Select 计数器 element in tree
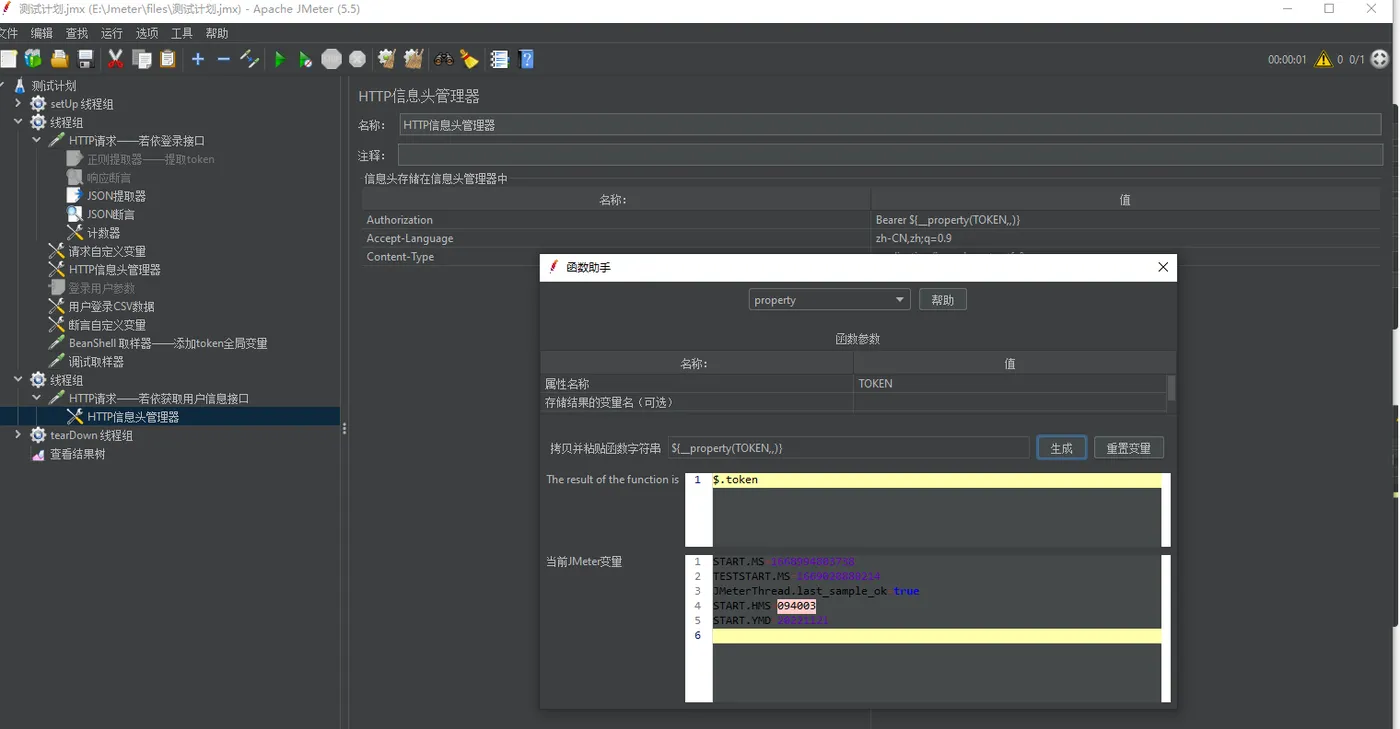Image resolution: width=1400 pixels, height=729 pixels. (x=103, y=233)
